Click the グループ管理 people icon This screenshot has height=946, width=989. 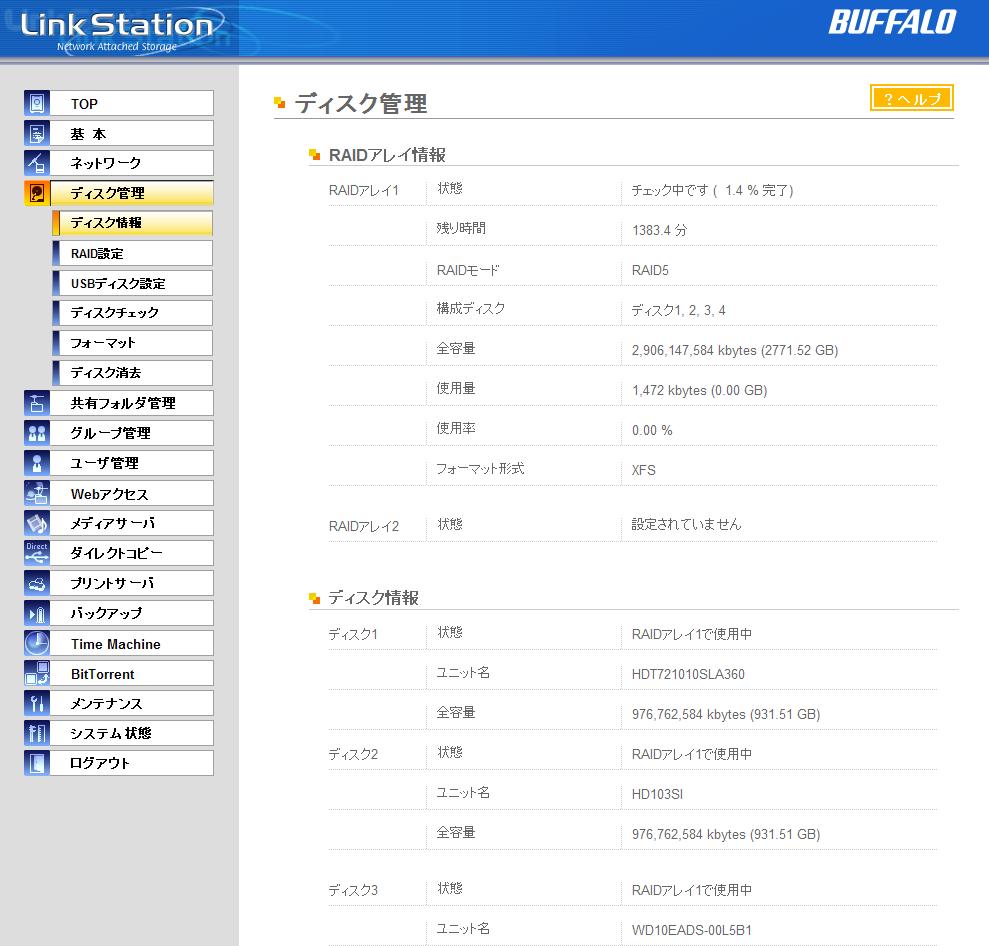click(37, 433)
